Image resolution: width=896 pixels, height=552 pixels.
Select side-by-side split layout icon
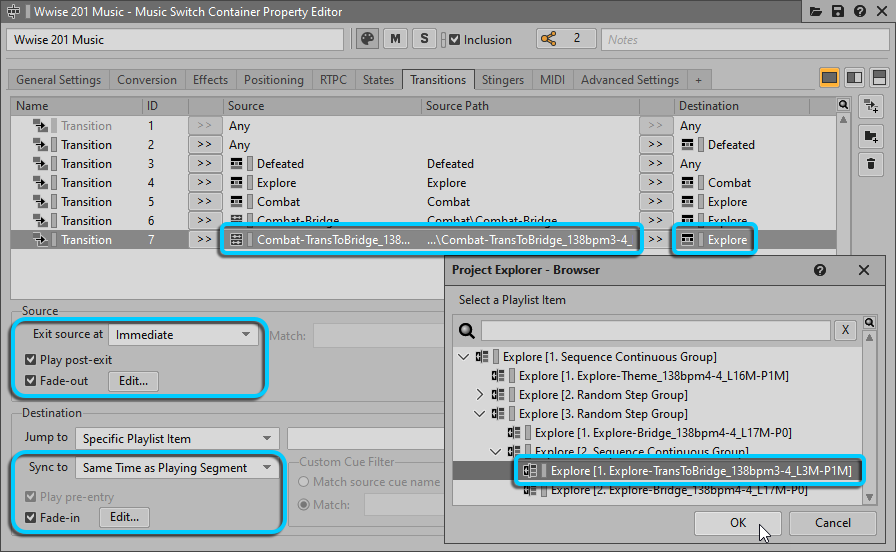854,77
